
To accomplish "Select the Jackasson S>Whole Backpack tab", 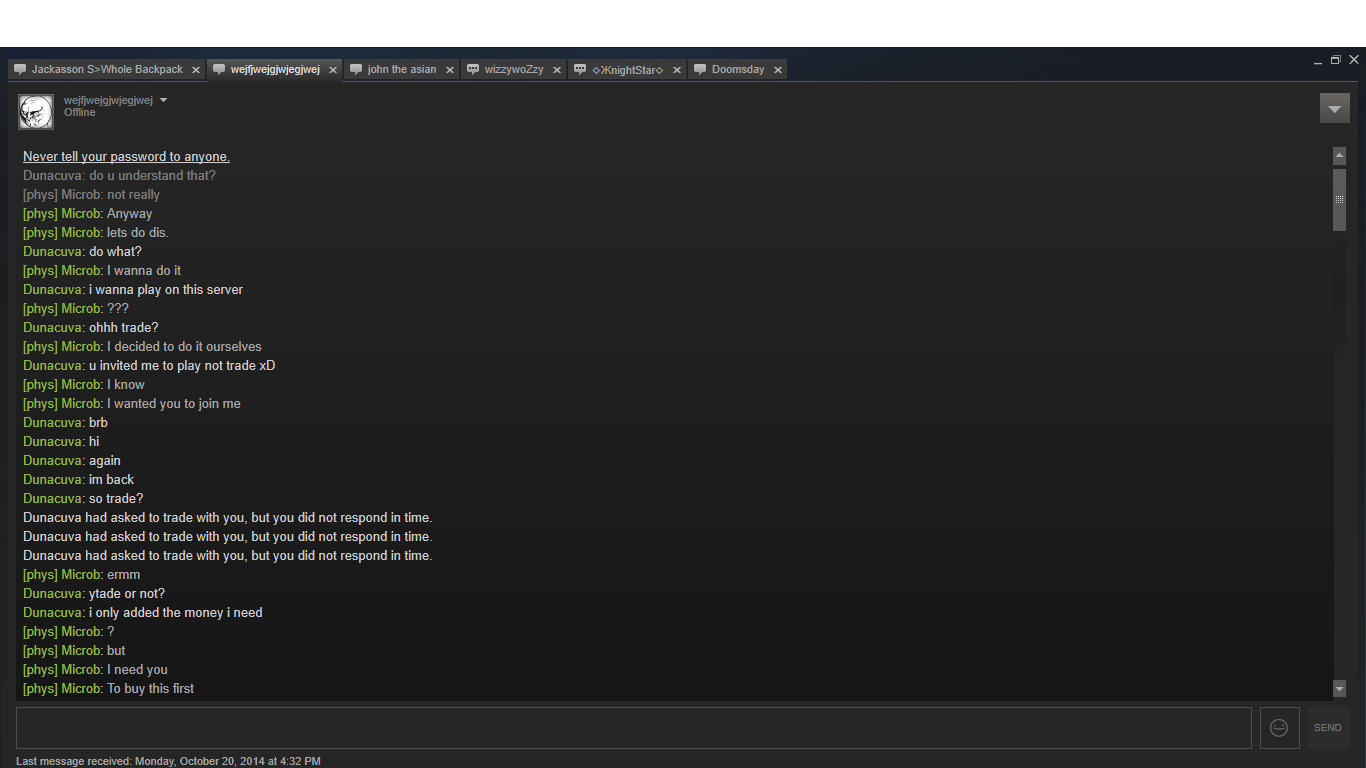I will pyautogui.click(x=106, y=70).
